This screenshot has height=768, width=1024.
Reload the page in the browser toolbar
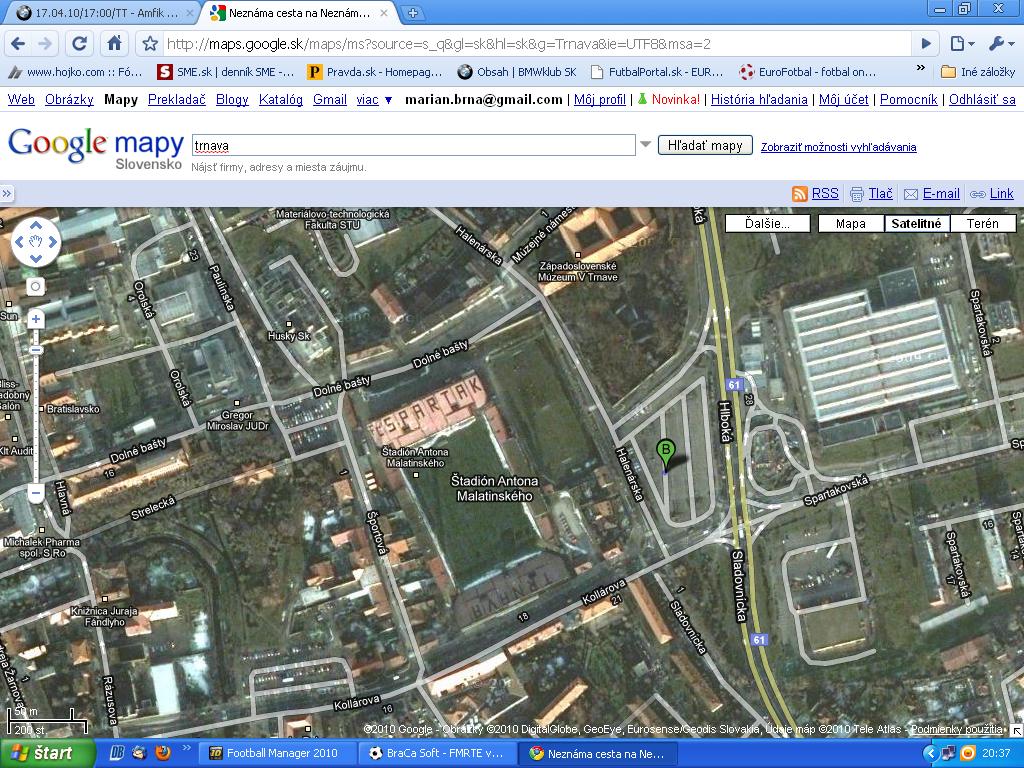80,44
